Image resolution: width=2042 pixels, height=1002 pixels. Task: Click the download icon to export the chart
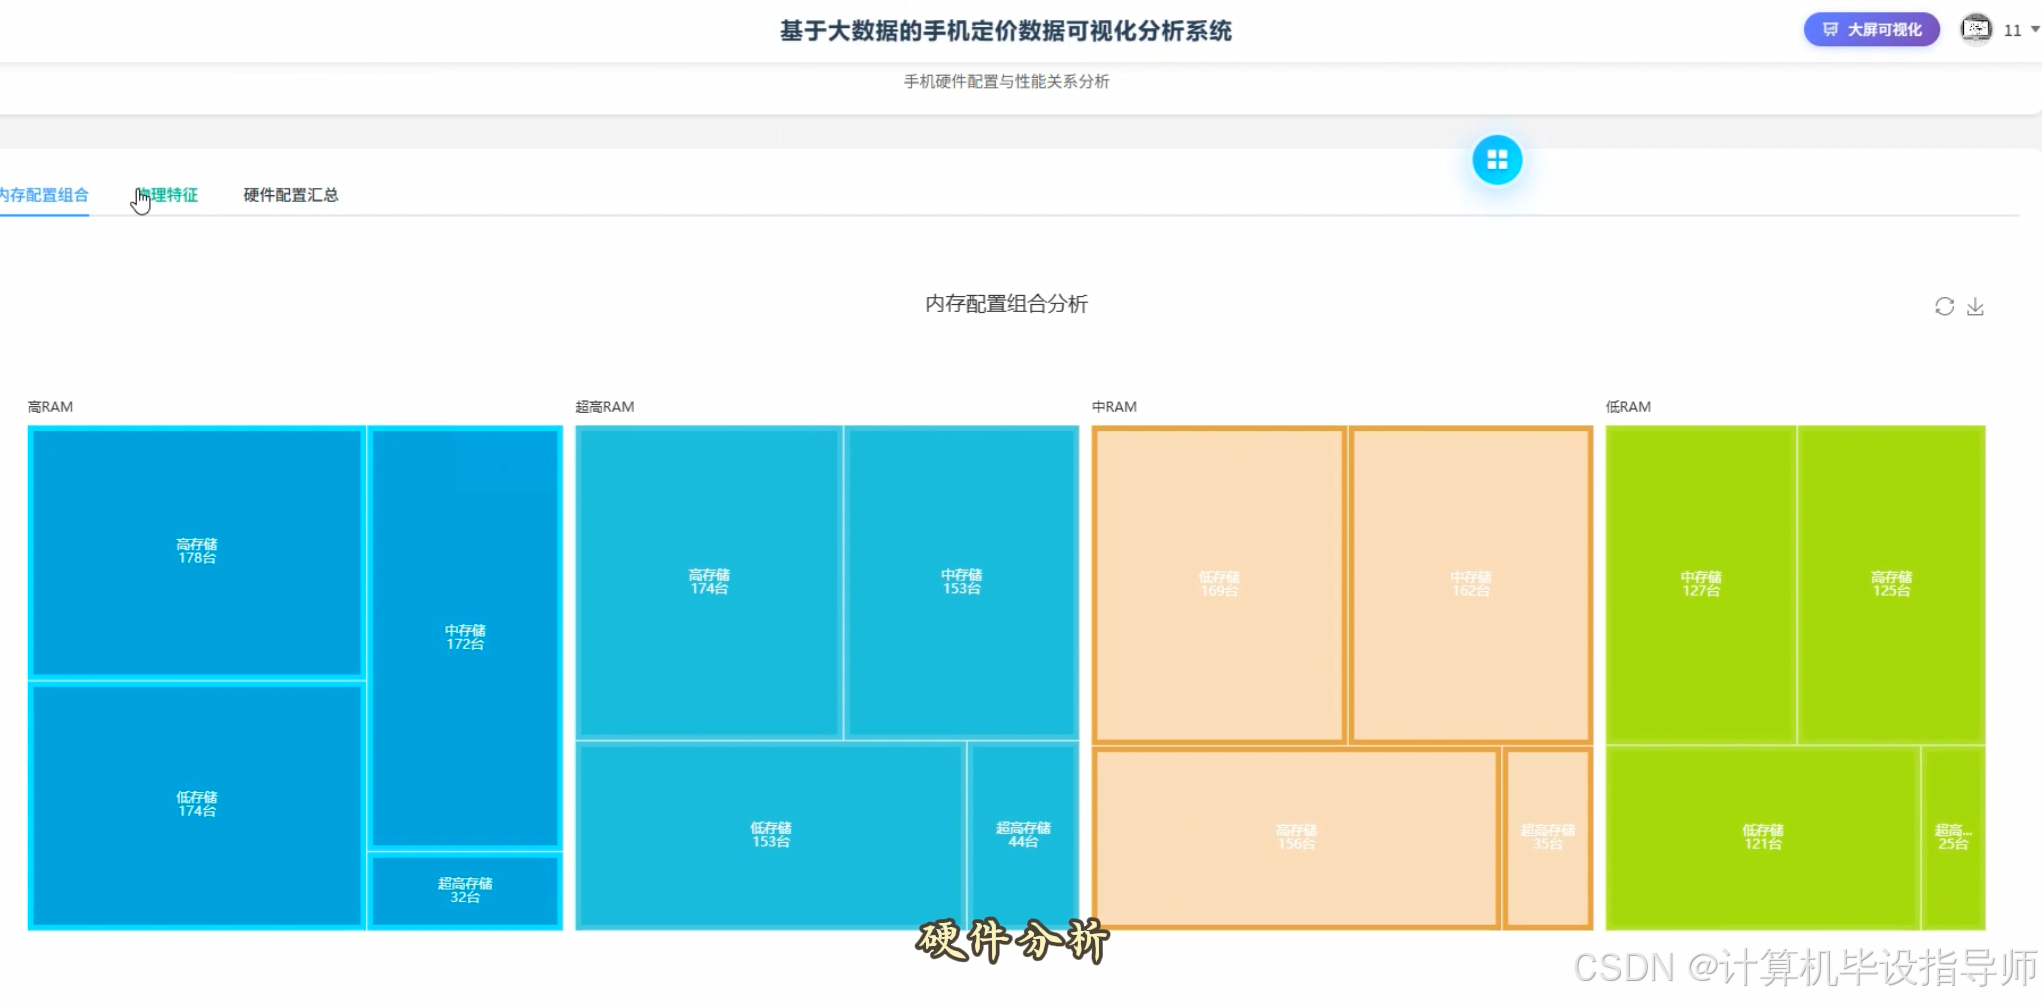(1975, 306)
